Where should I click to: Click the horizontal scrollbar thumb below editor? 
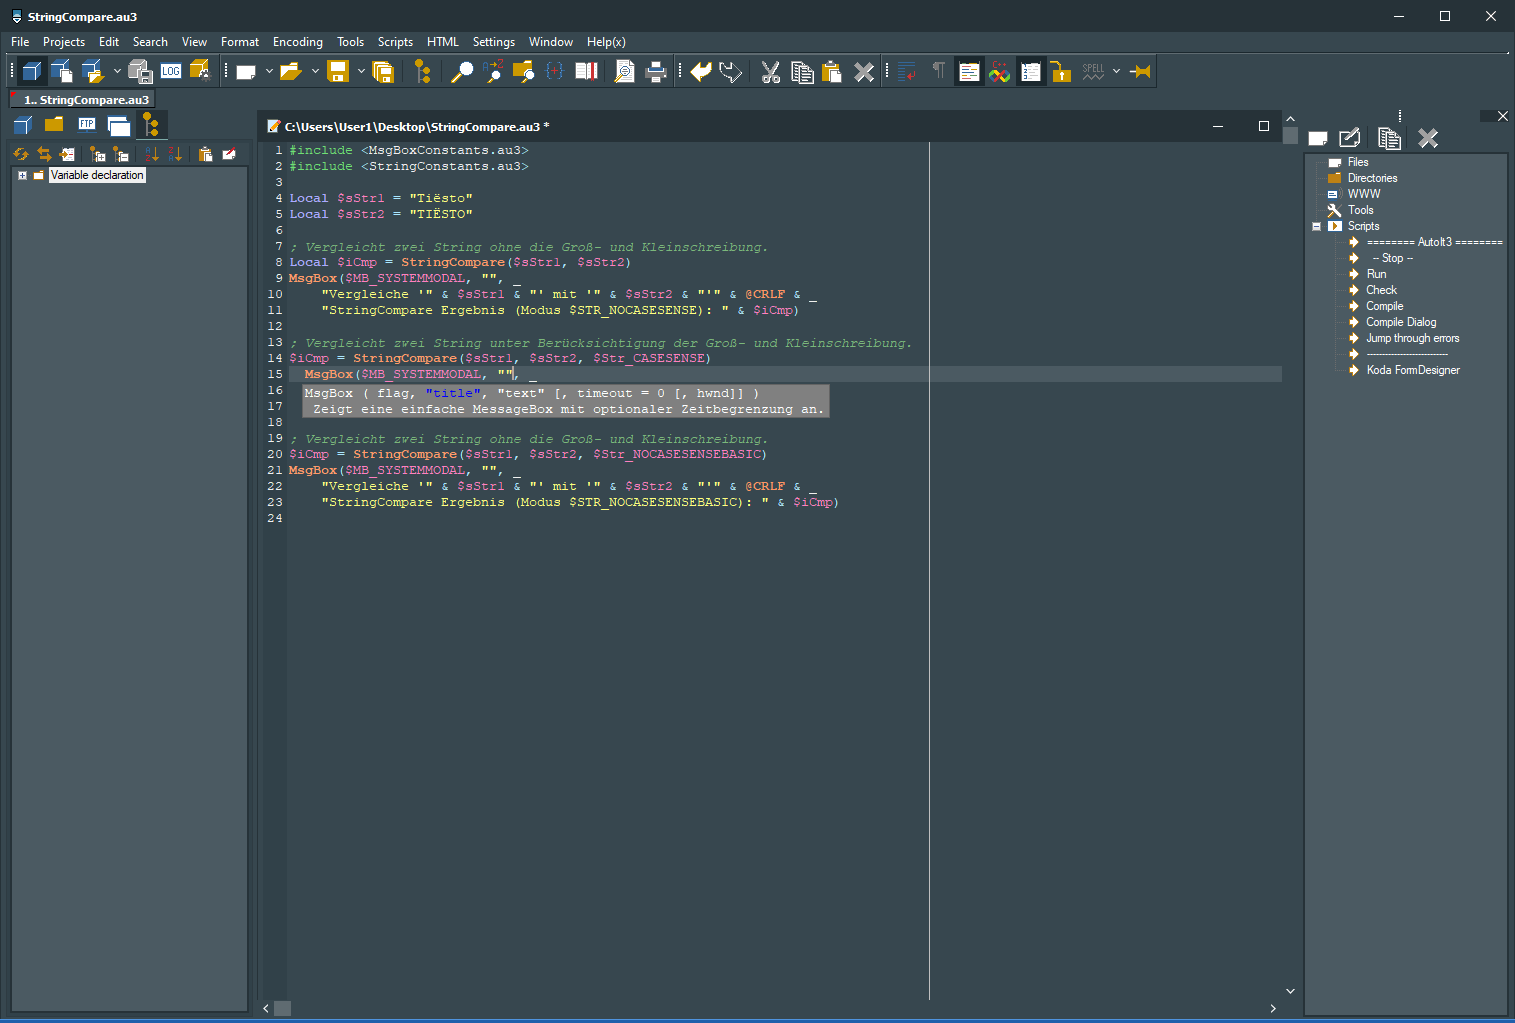[x=282, y=1008]
